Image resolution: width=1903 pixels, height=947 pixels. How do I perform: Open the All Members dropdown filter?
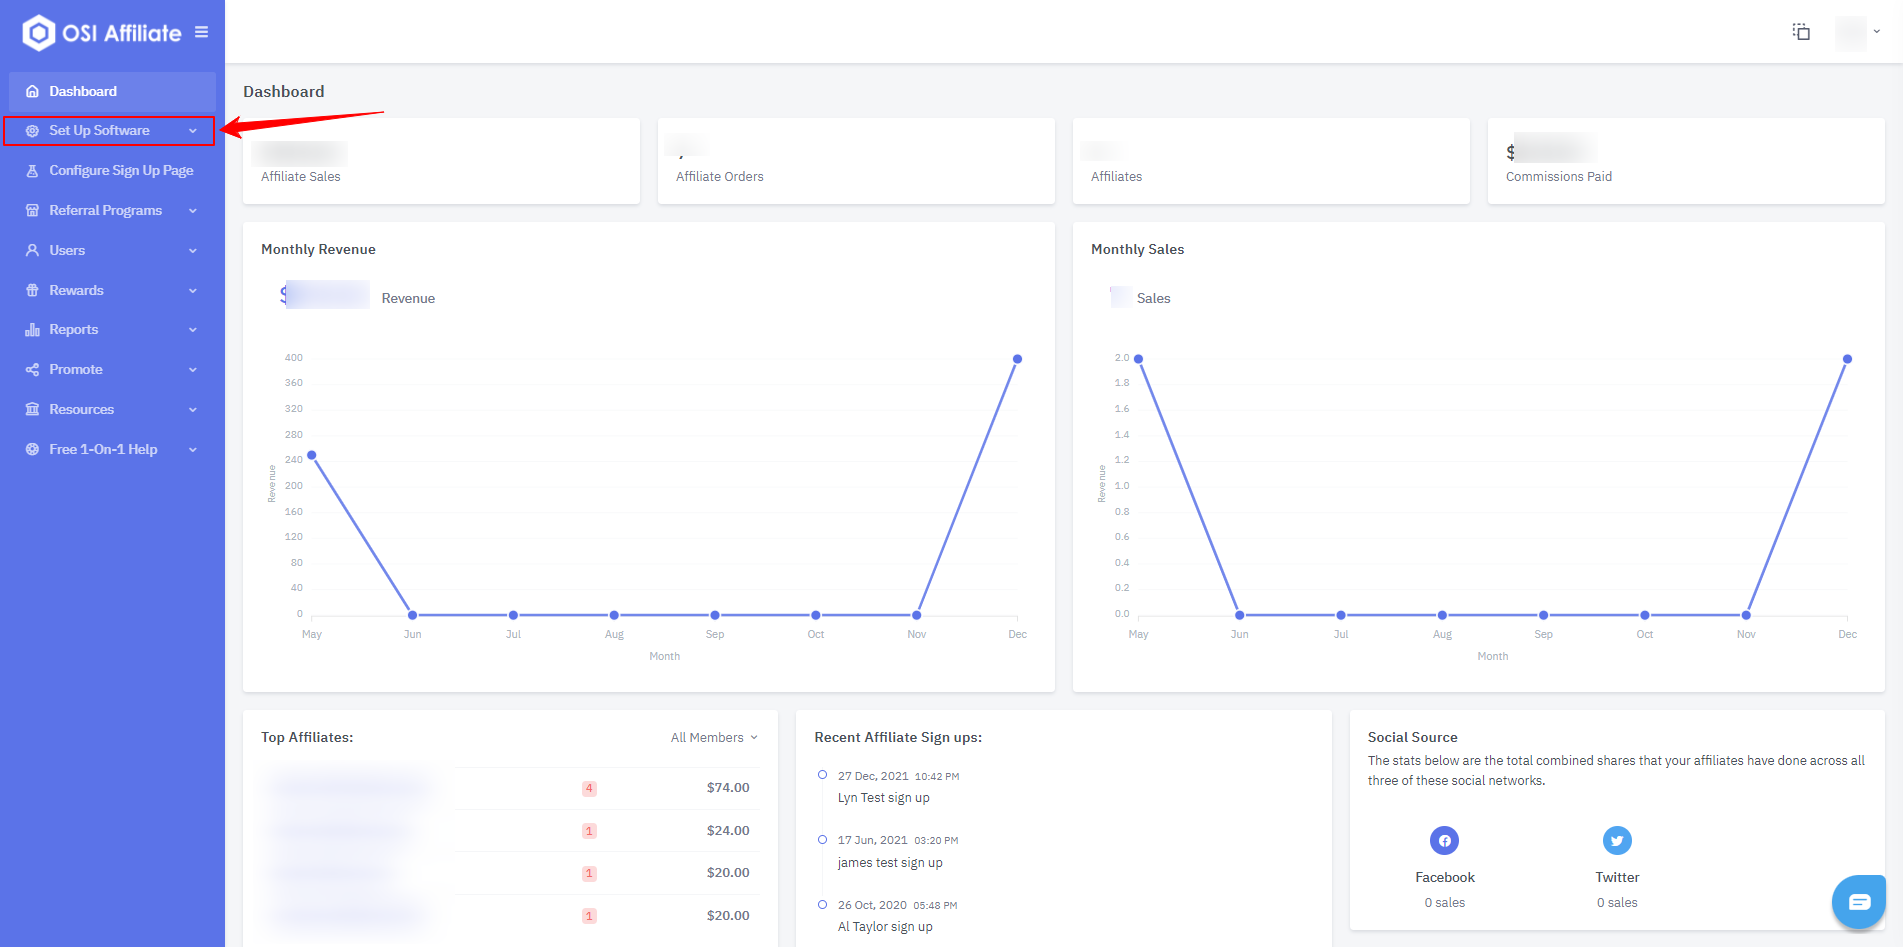pos(714,738)
